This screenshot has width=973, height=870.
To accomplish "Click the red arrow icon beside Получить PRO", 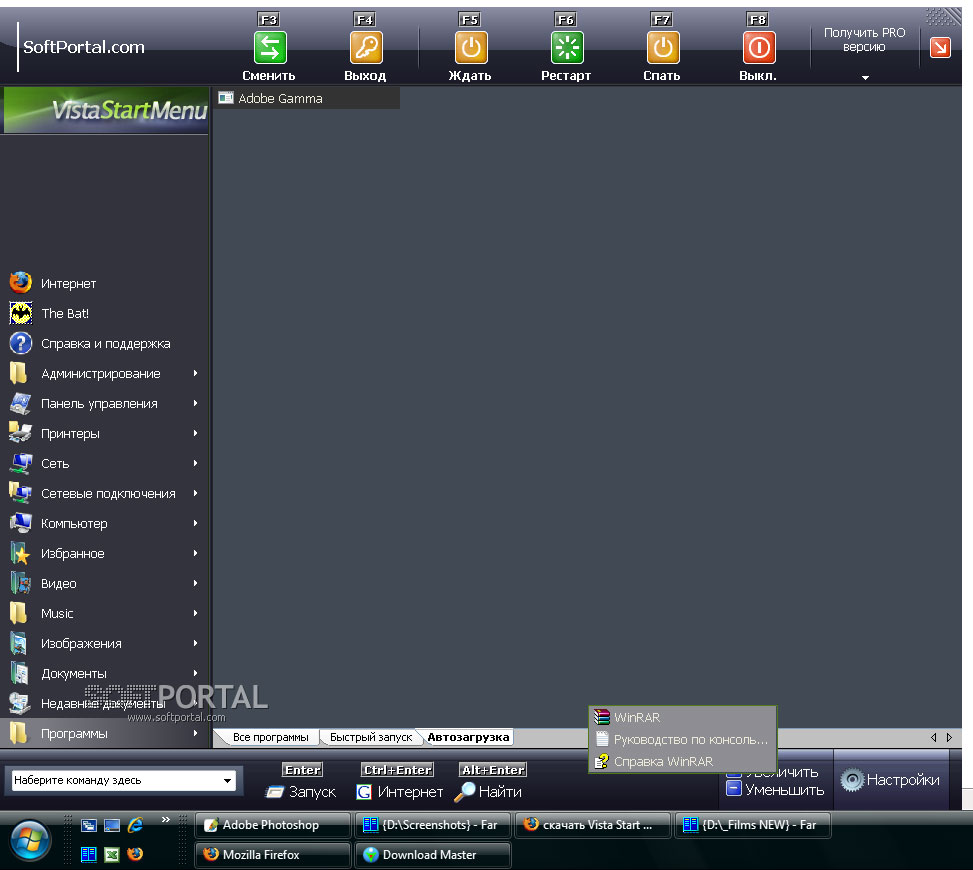I will (940, 47).
